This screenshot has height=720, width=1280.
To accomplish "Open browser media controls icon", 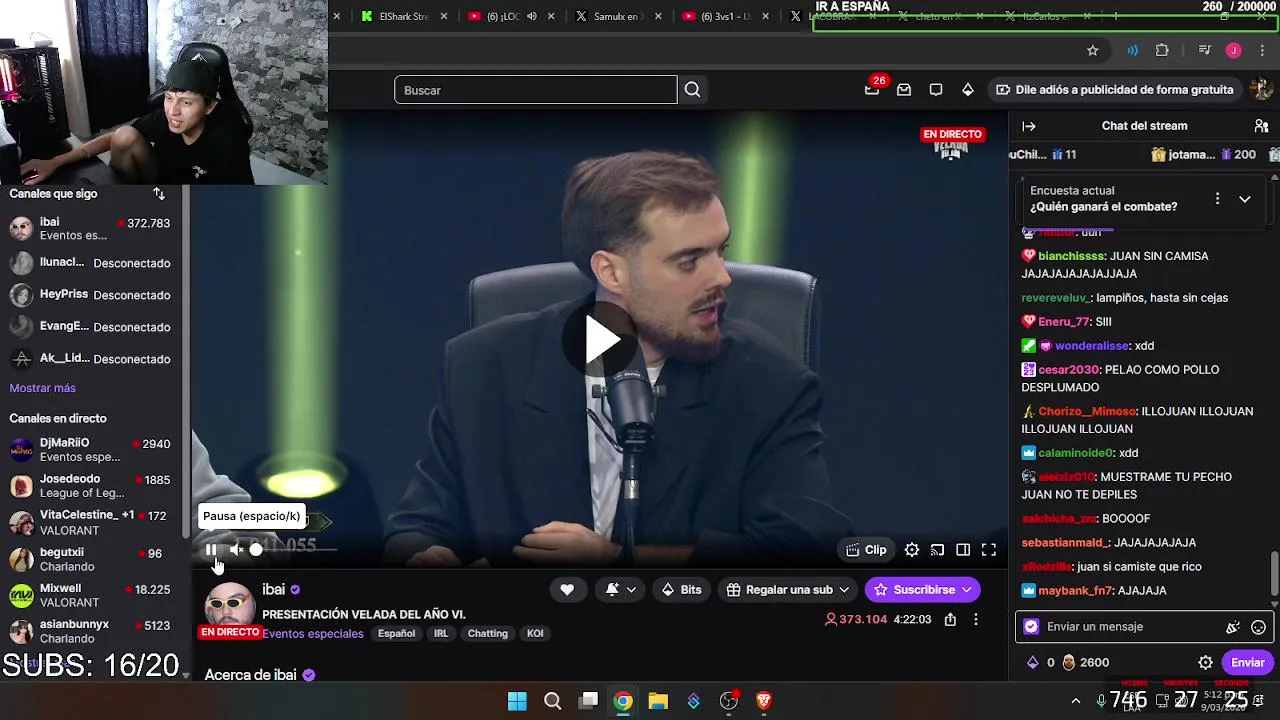I will [x=1205, y=50].
